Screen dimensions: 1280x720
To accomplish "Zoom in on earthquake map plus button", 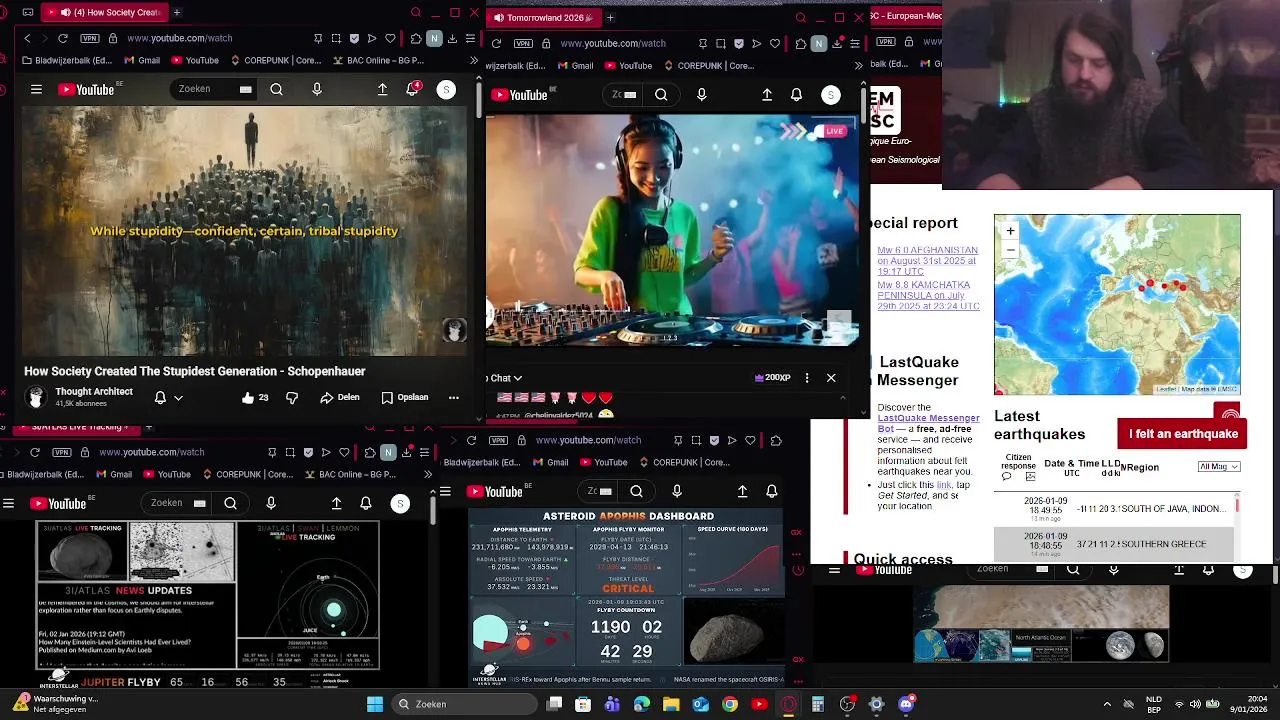I will tap(1010, 230).
